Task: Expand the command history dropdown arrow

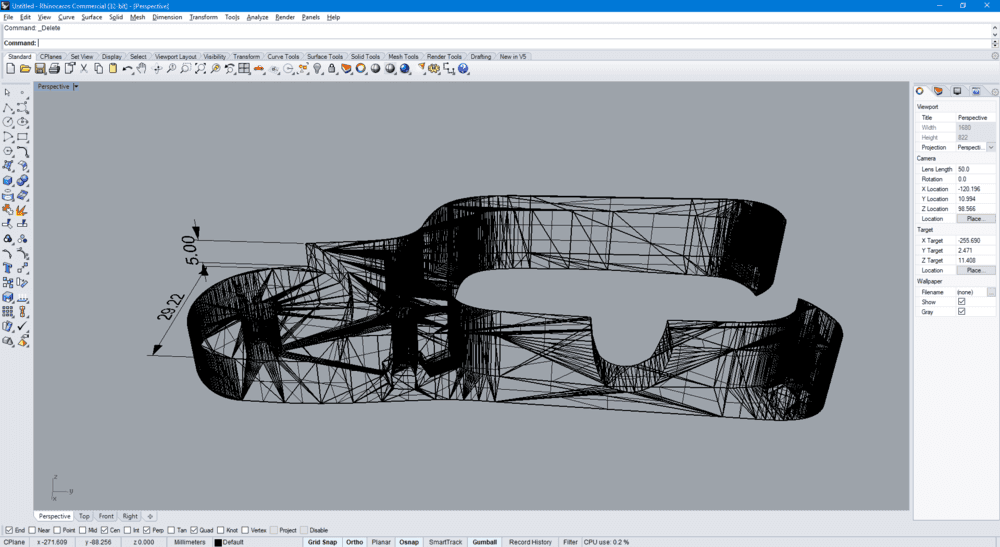Action: tap(994, 43)
